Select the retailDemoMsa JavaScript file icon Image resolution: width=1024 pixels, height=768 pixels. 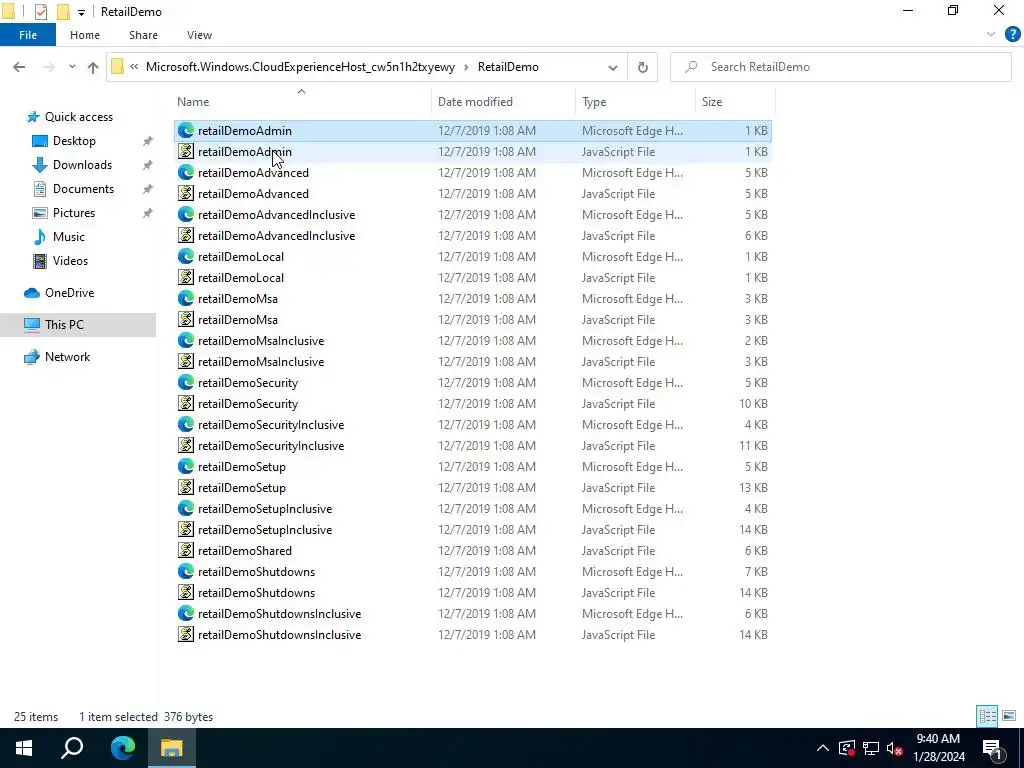(x=186, y=319)
